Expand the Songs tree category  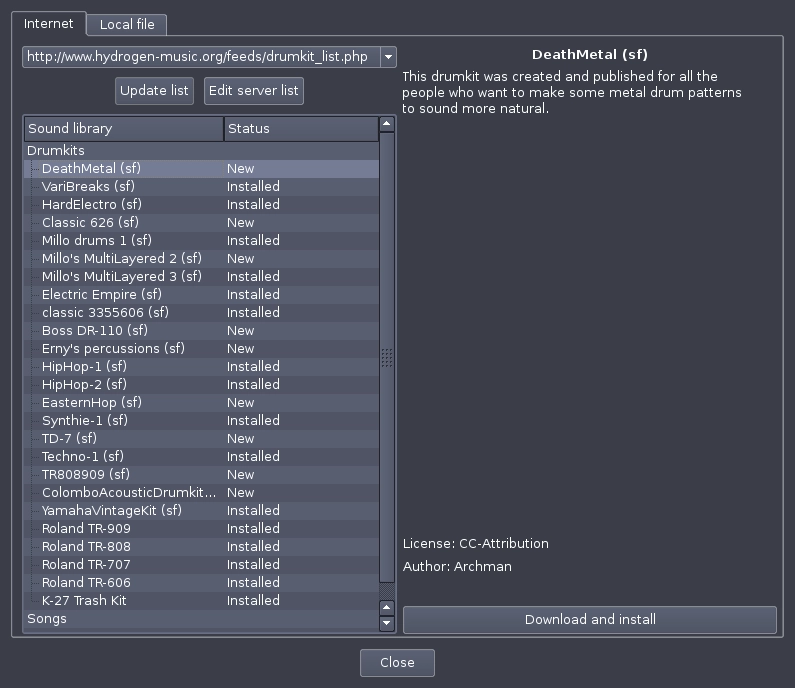47,619
